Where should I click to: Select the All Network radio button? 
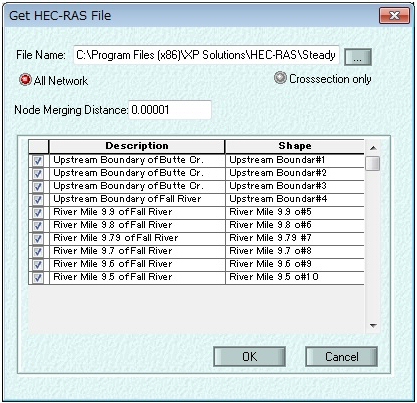point(25,80)
